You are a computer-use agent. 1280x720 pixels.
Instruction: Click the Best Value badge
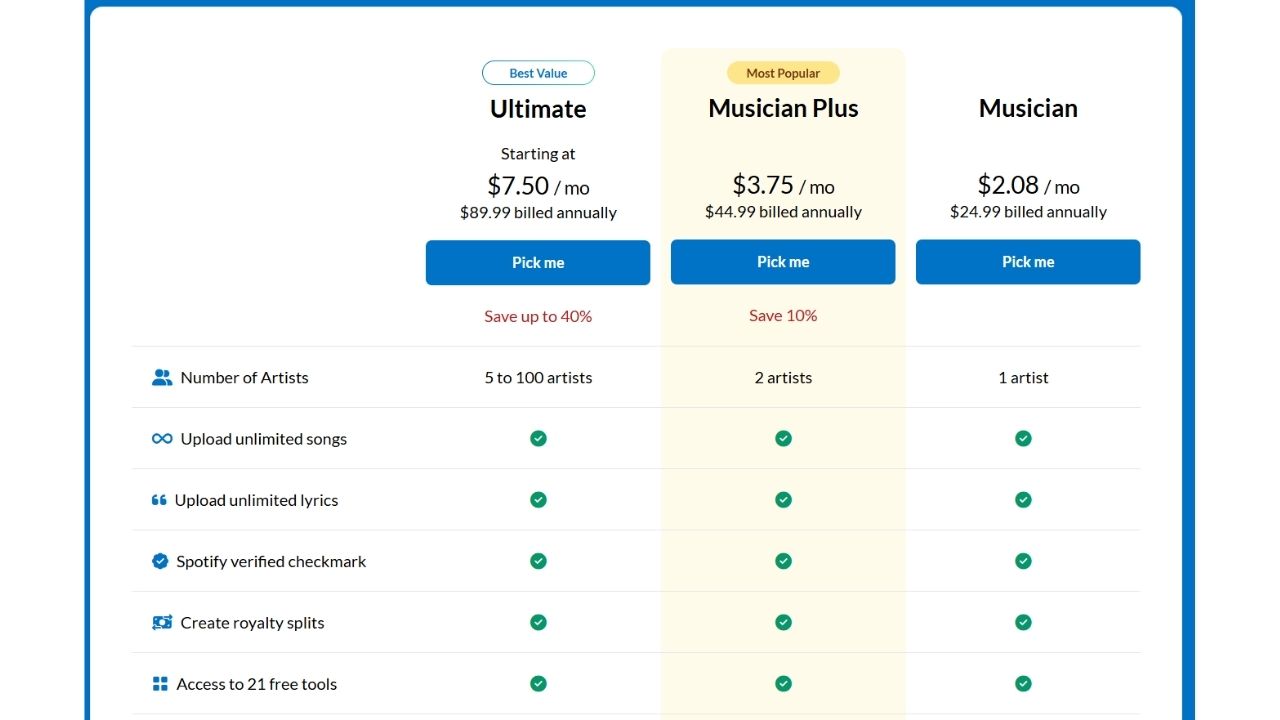(x=538, y=73)
